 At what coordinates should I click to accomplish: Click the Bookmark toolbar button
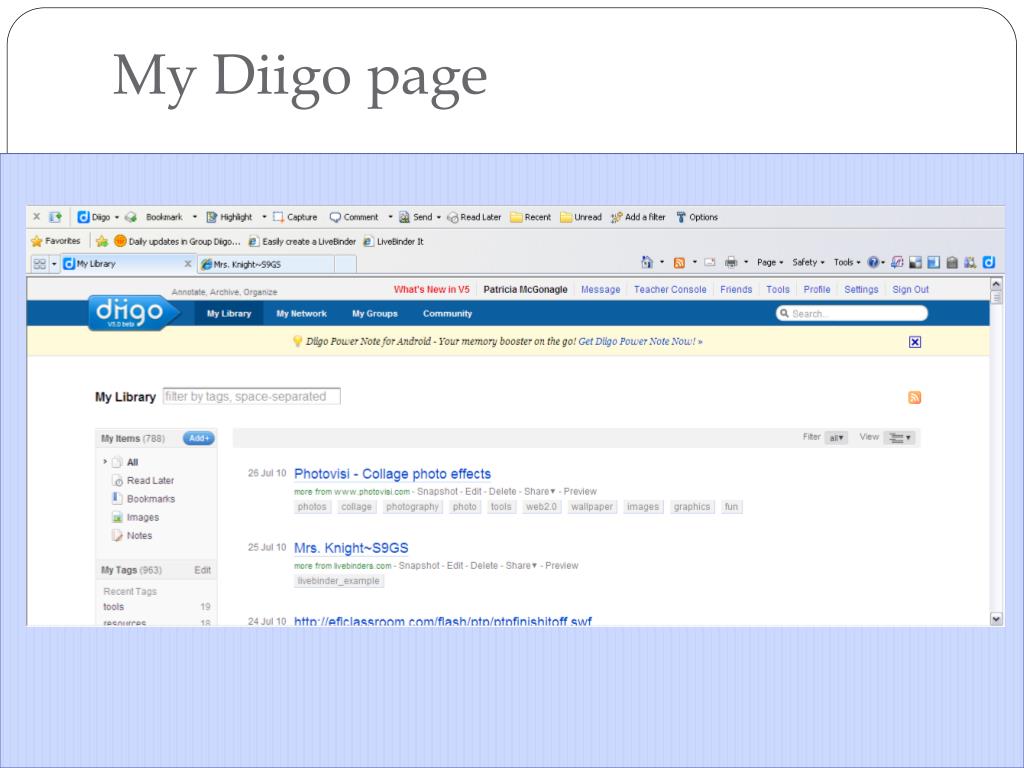point(156,217)
